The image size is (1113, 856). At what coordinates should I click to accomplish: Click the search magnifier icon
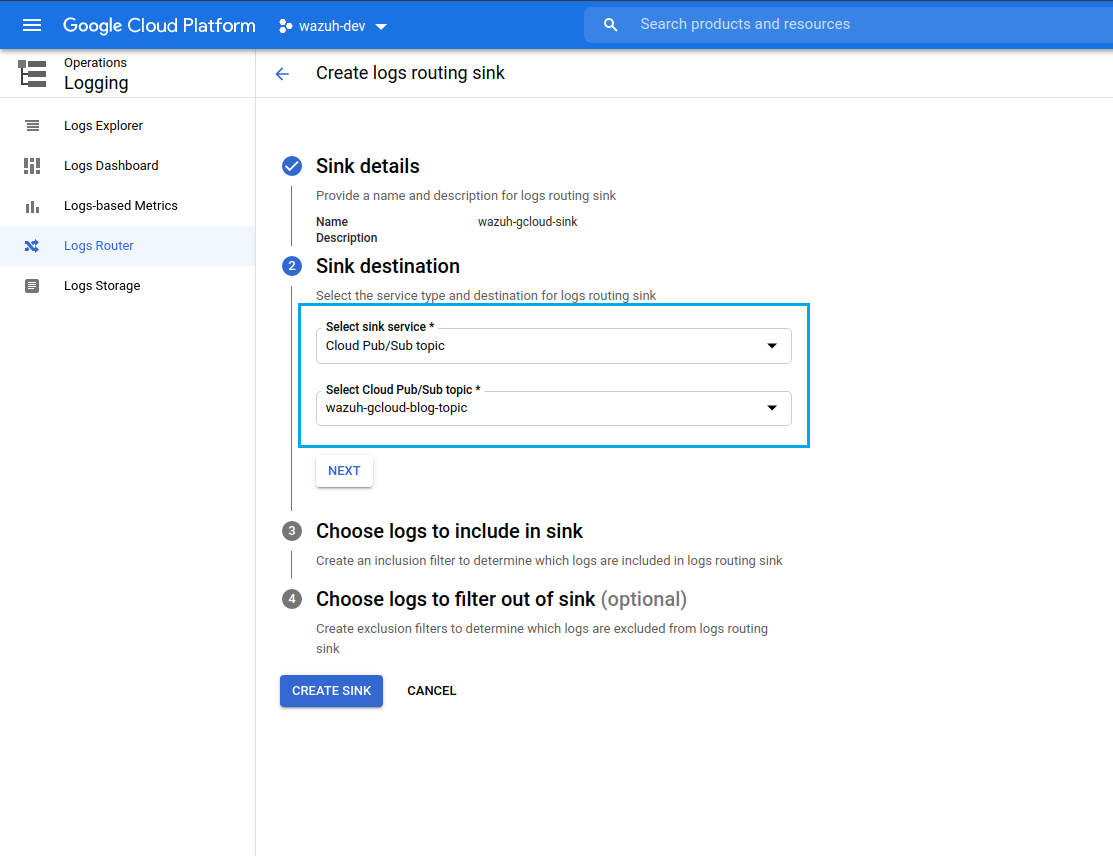[x=610, y=25]
